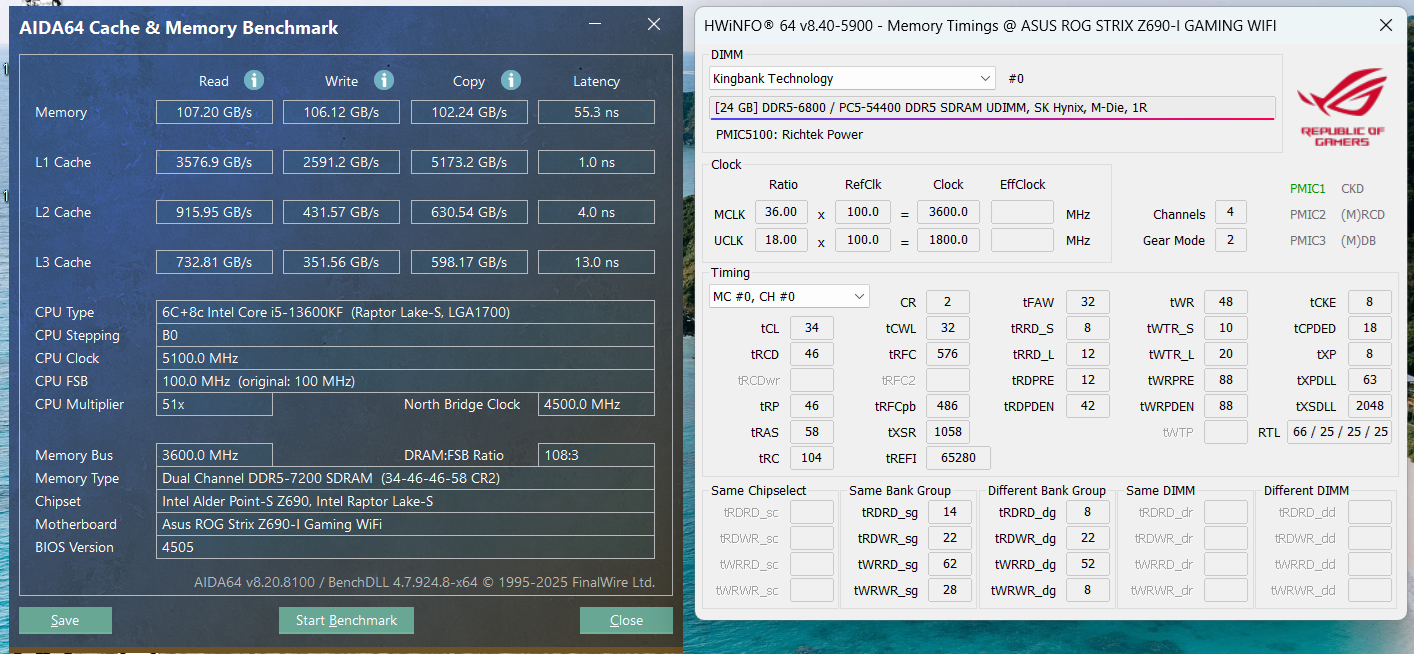Click the PMIC5100: Richtek Power text
Viewport: 1414px width, 654px height.
(789, 134)
